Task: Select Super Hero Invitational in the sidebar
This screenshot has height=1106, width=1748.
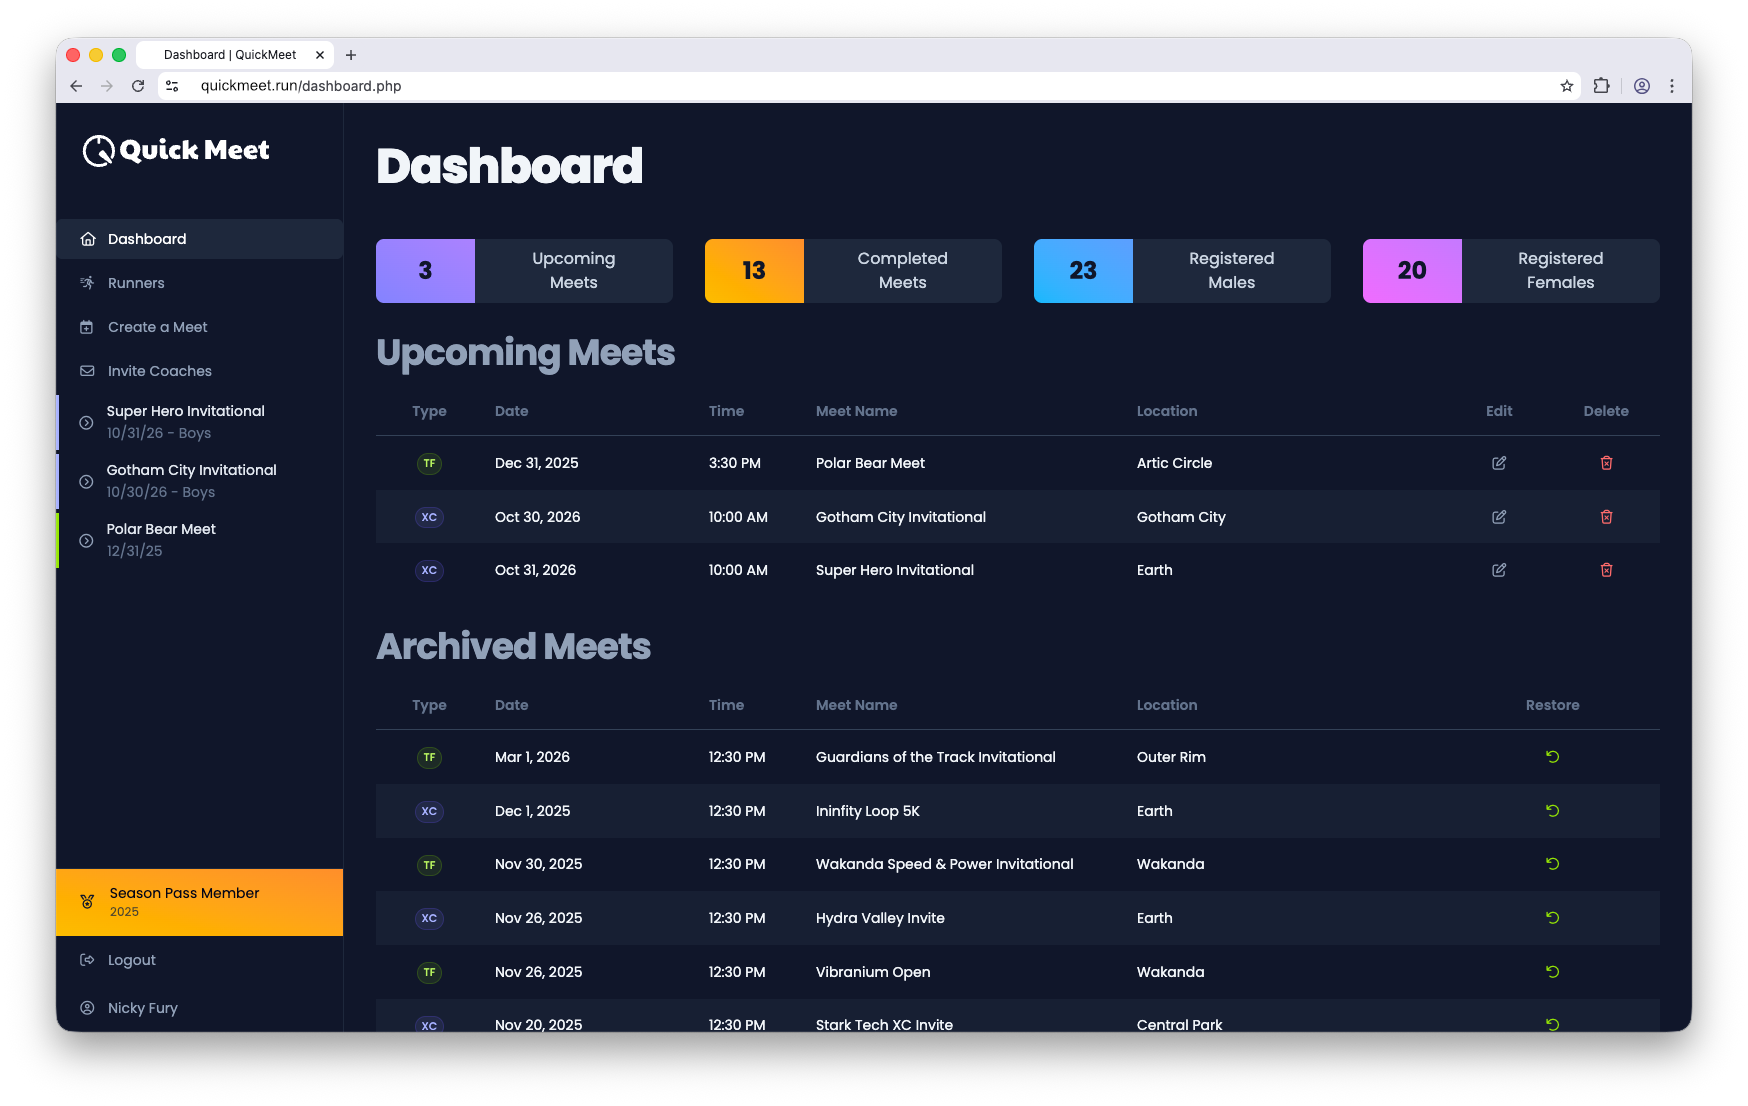Action: click(x=185, y=421)
